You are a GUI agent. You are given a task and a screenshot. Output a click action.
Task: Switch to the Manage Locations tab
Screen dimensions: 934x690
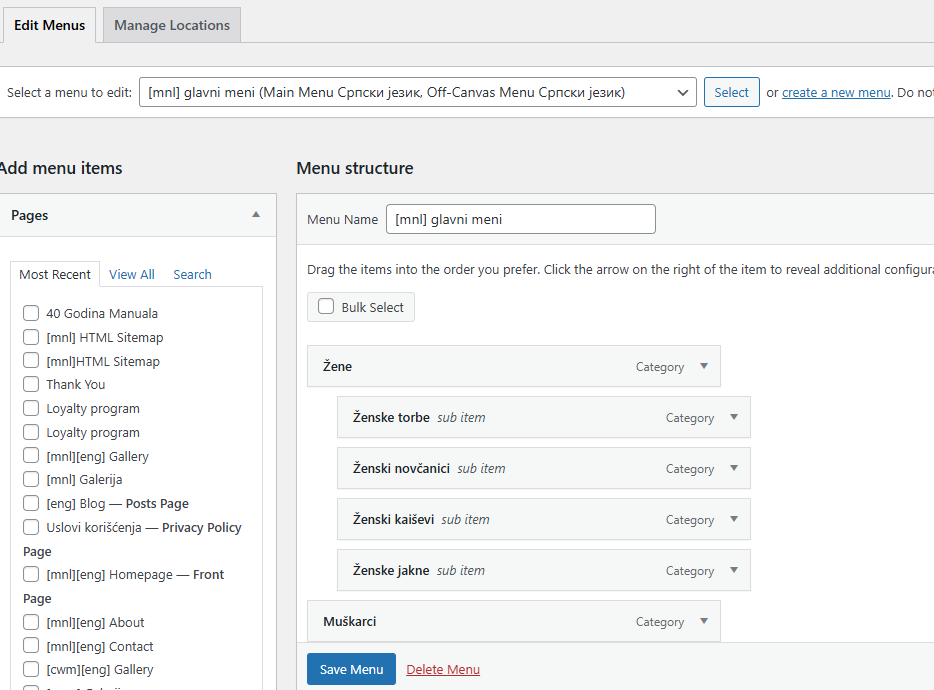click(x=172, y=26)
